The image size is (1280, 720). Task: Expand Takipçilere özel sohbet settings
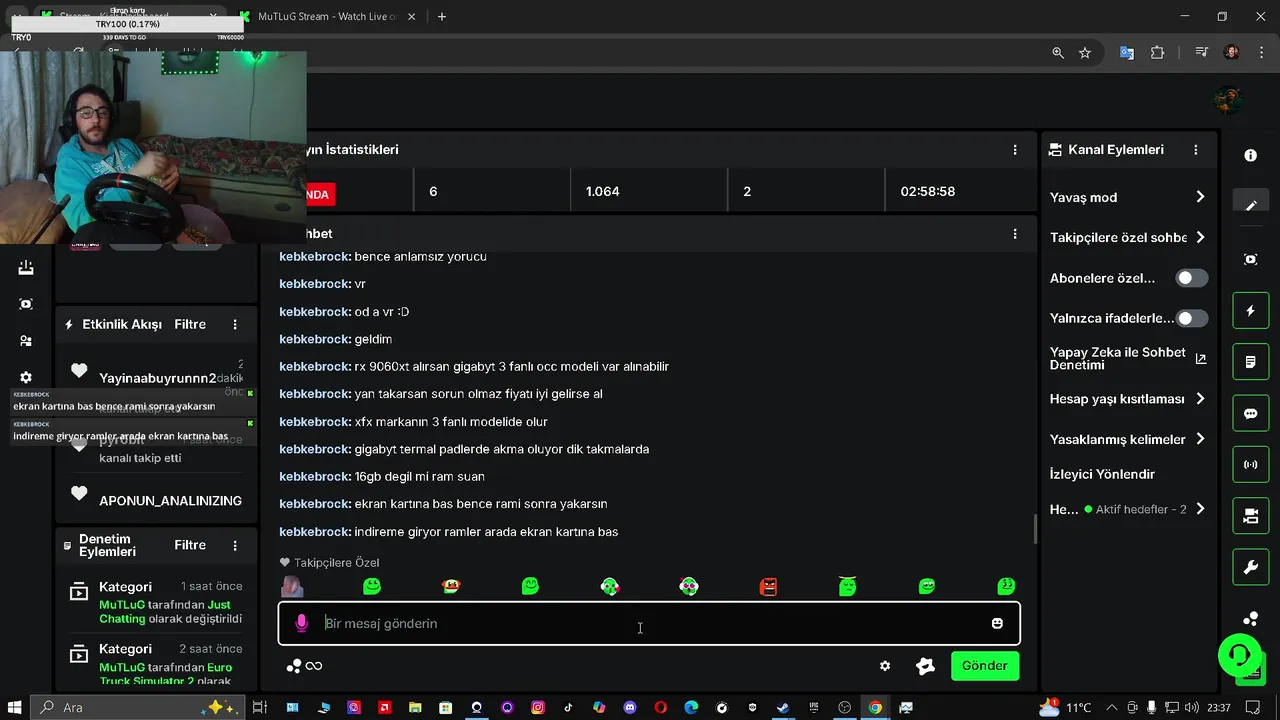tap(1128, 237)
